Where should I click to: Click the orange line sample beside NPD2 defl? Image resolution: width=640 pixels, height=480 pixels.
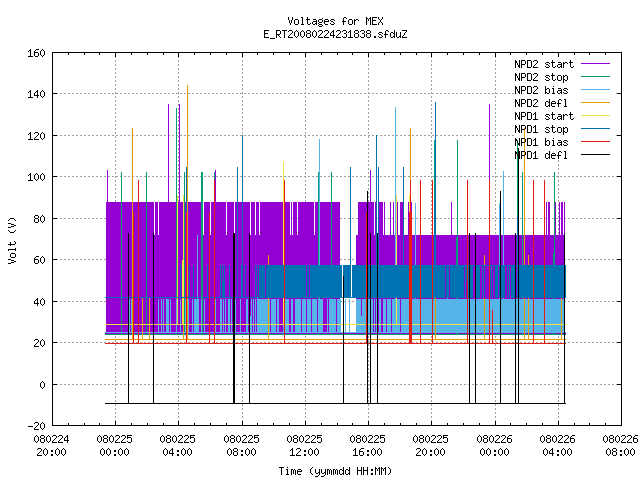[596, 103]
